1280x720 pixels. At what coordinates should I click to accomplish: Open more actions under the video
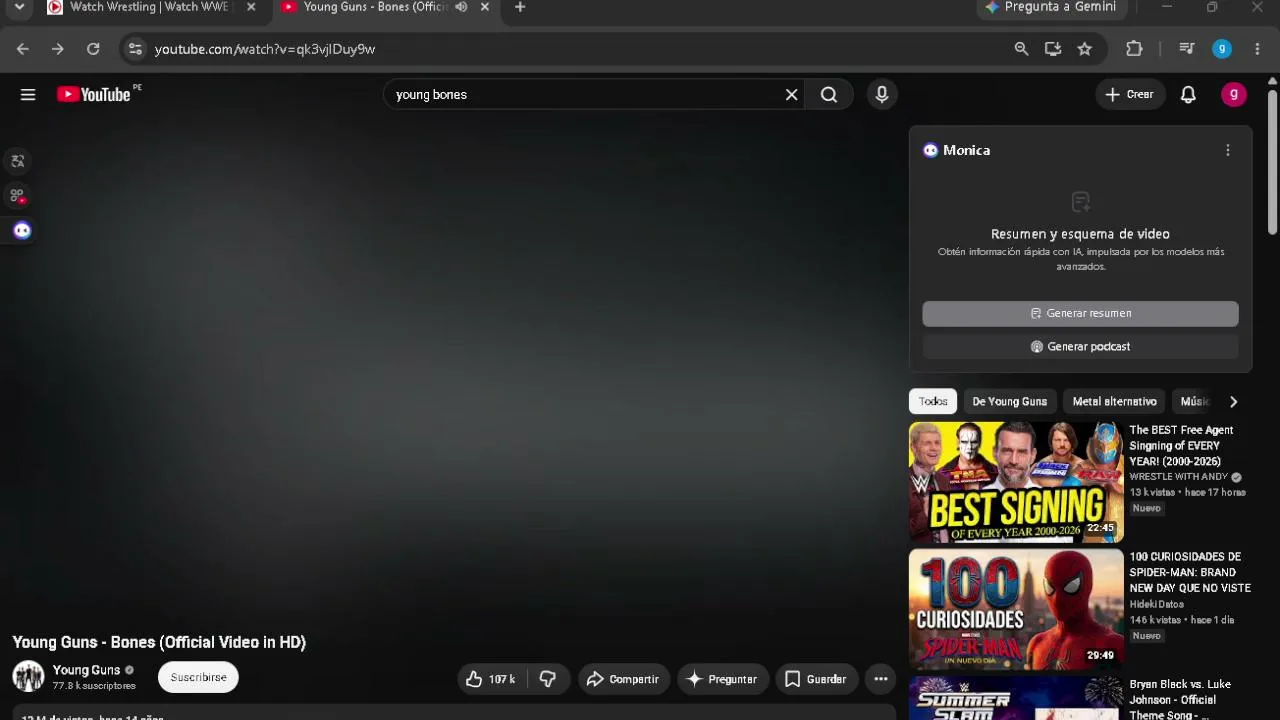(x=880, y=679)
